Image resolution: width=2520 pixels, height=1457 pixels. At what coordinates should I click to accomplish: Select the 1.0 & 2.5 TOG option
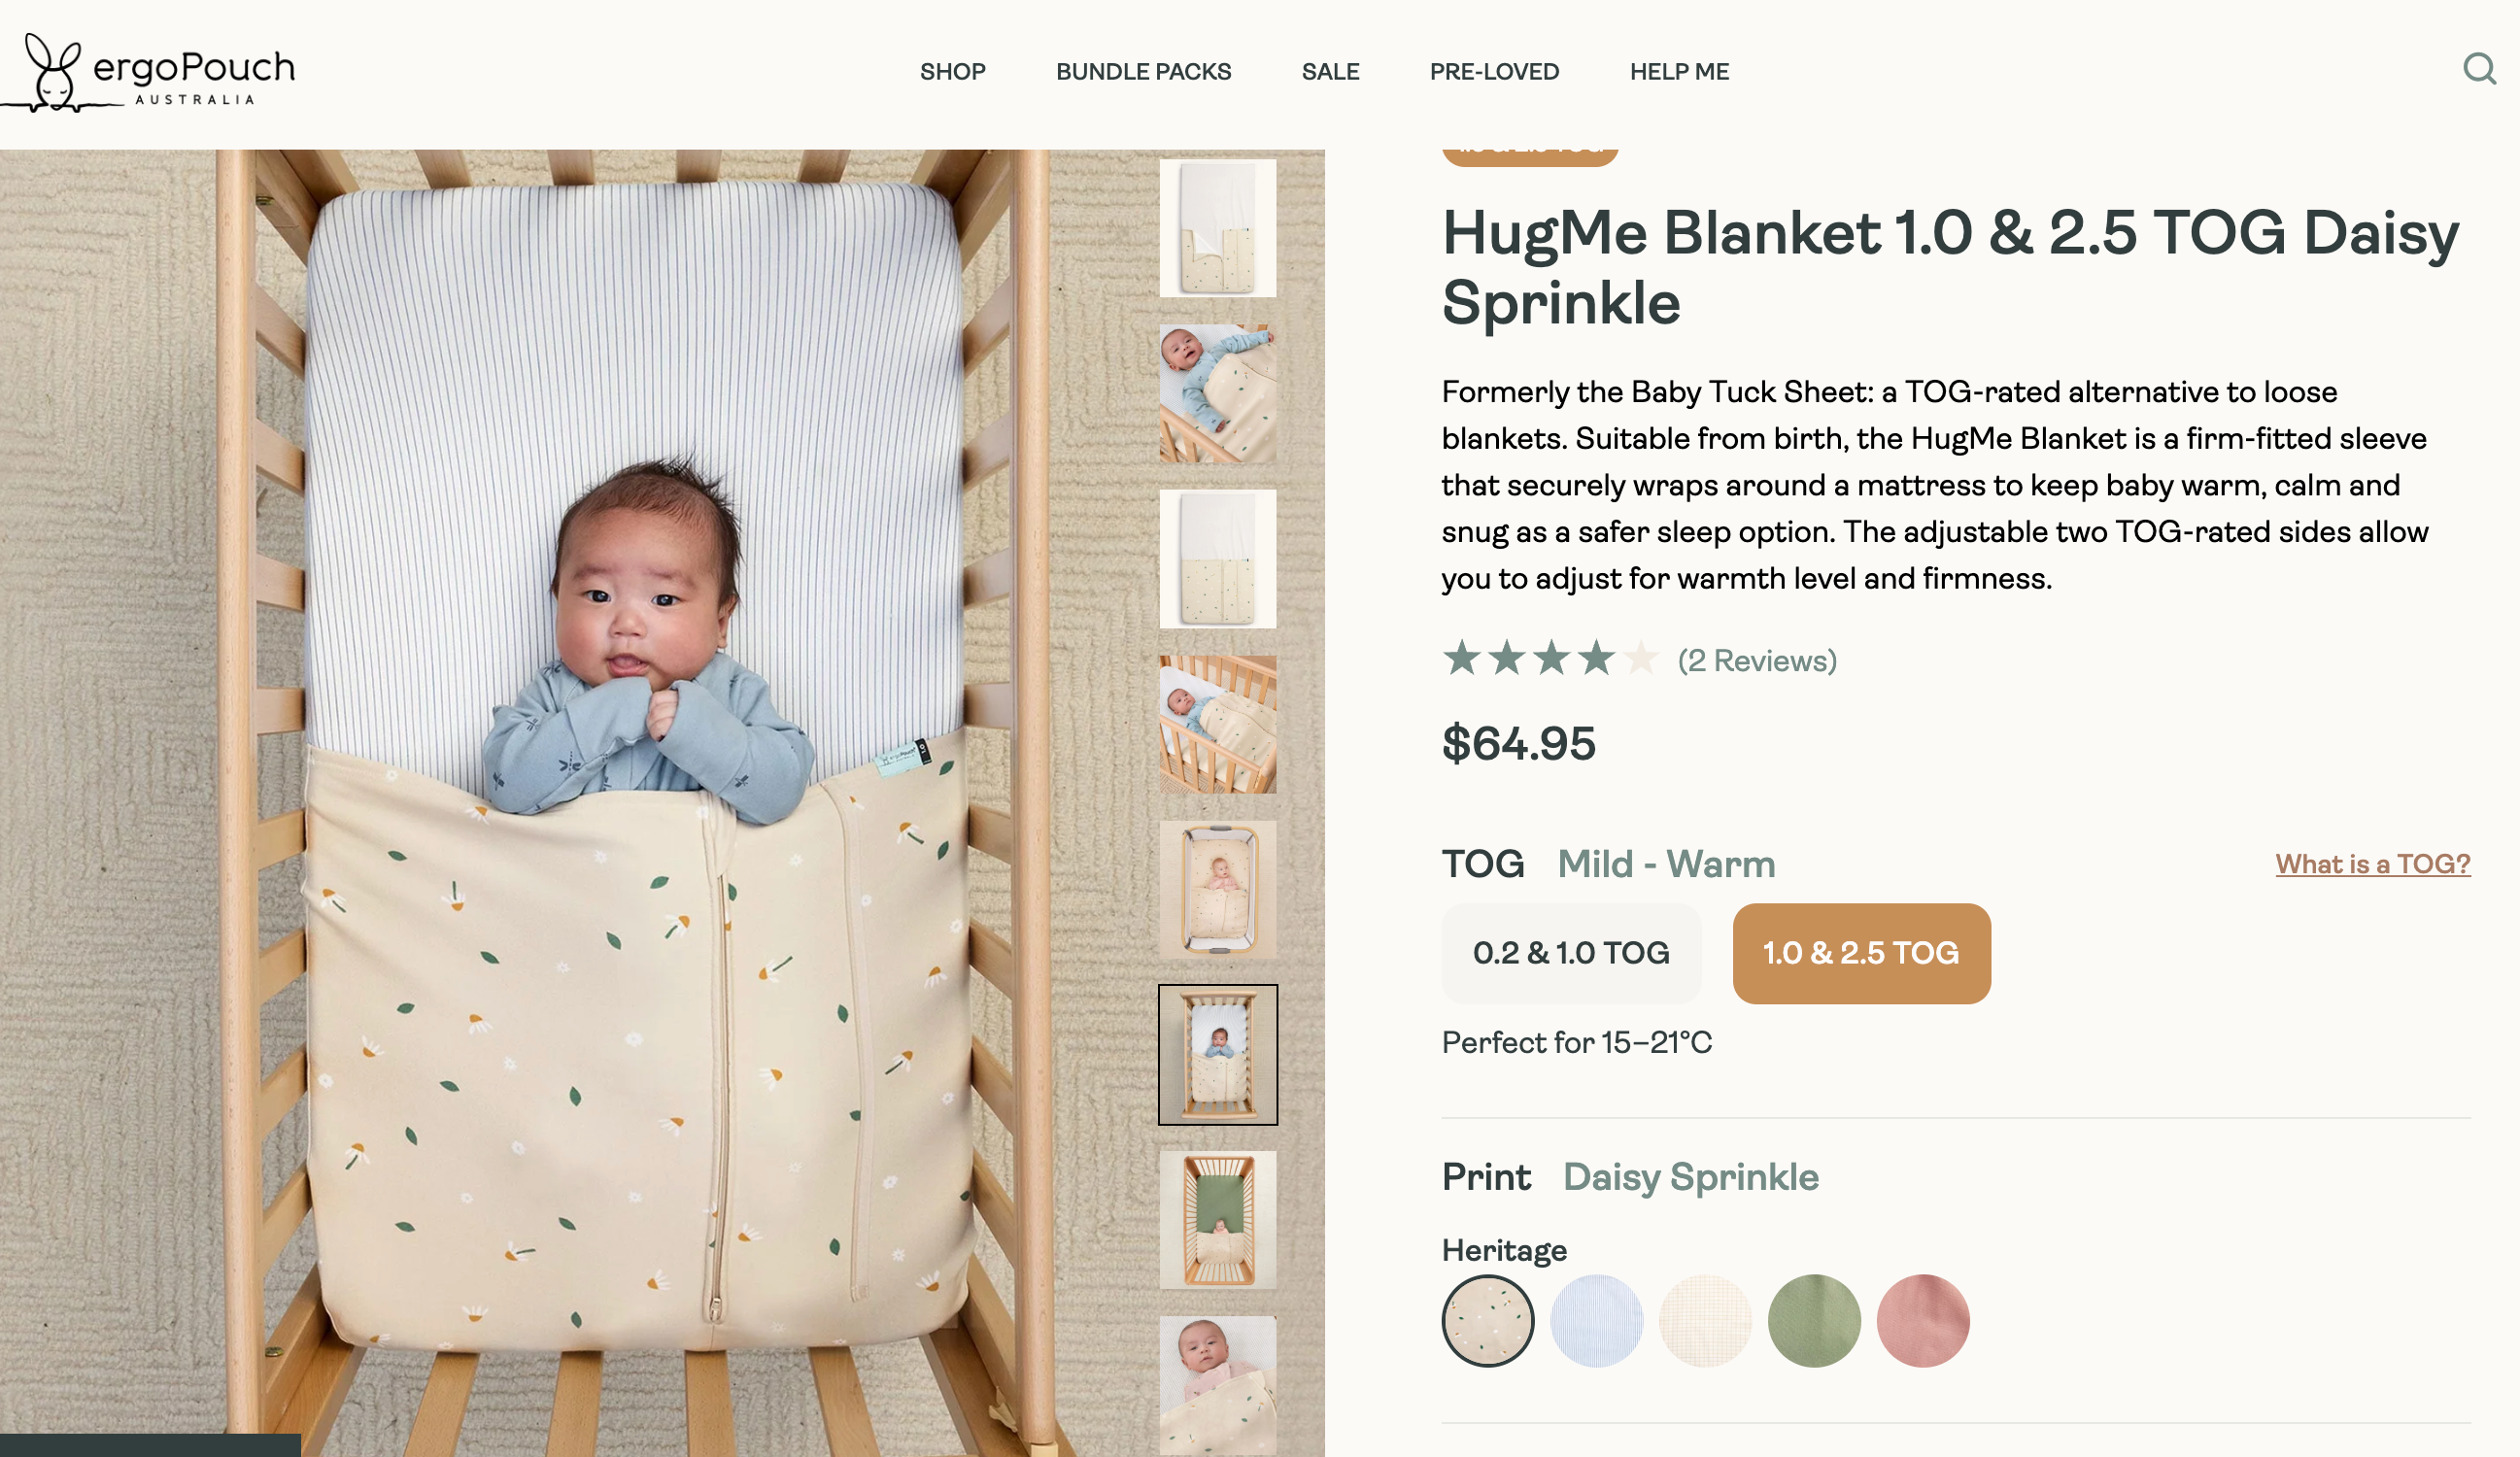[1861, 953]
